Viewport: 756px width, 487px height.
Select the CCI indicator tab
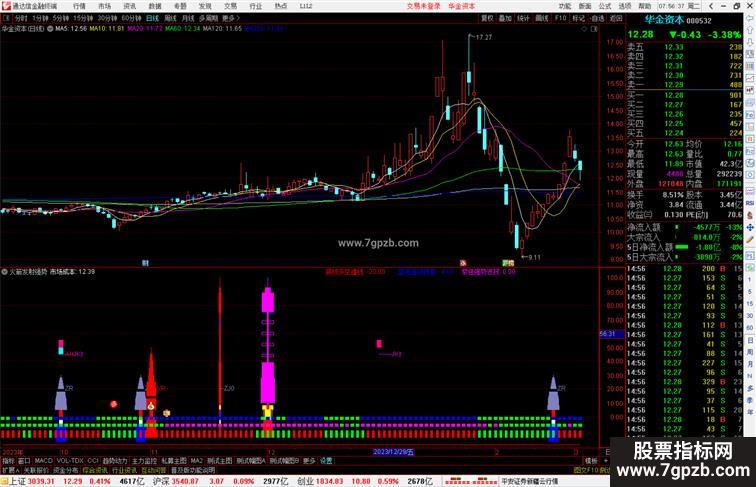click(93, 461)
